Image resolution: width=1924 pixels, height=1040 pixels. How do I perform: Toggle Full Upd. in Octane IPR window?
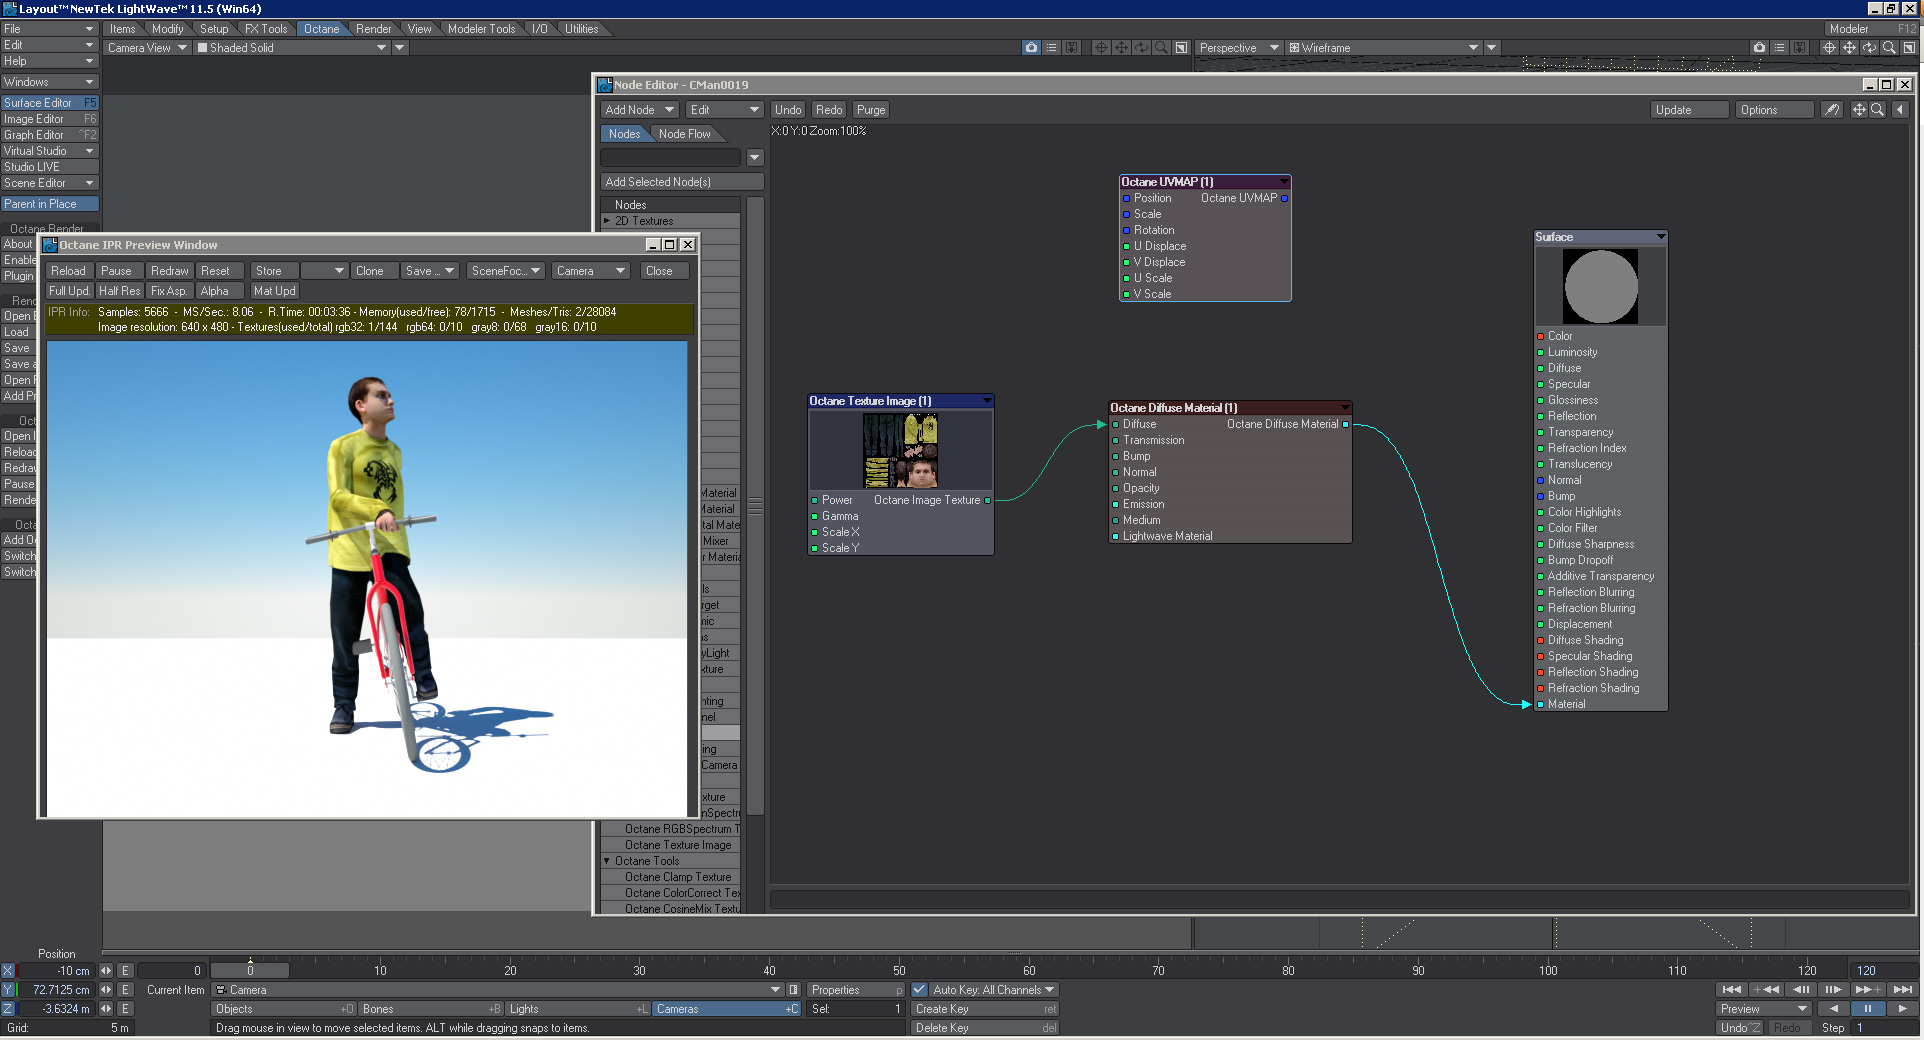coord(69,291)
